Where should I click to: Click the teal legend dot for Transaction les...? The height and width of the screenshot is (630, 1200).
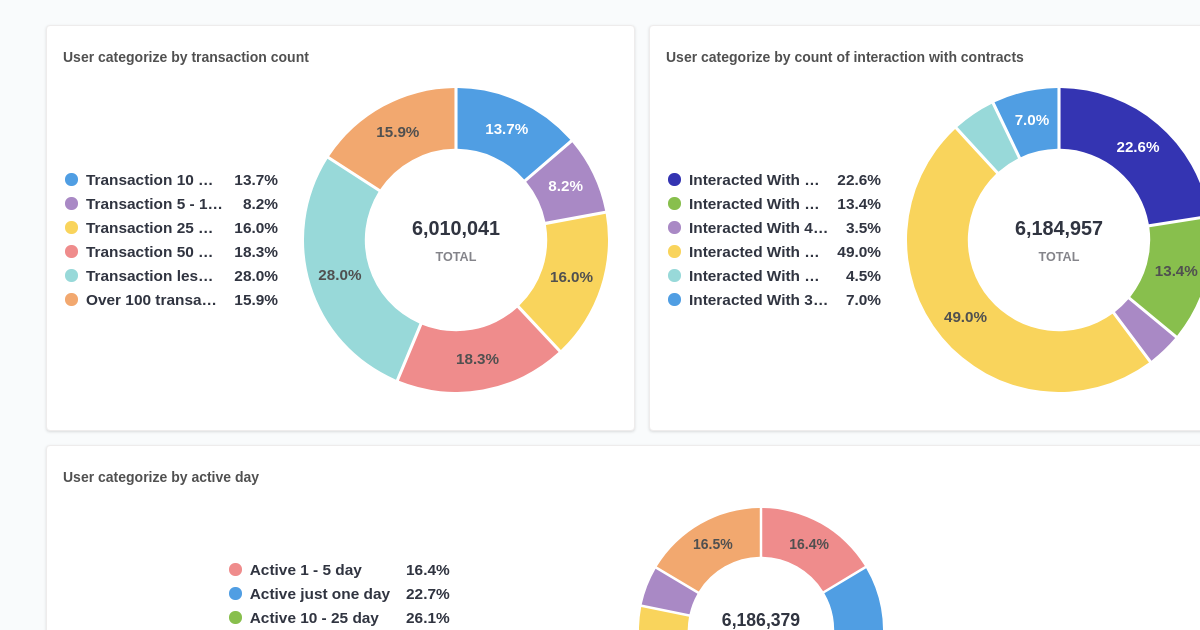[x=69, y=275]
